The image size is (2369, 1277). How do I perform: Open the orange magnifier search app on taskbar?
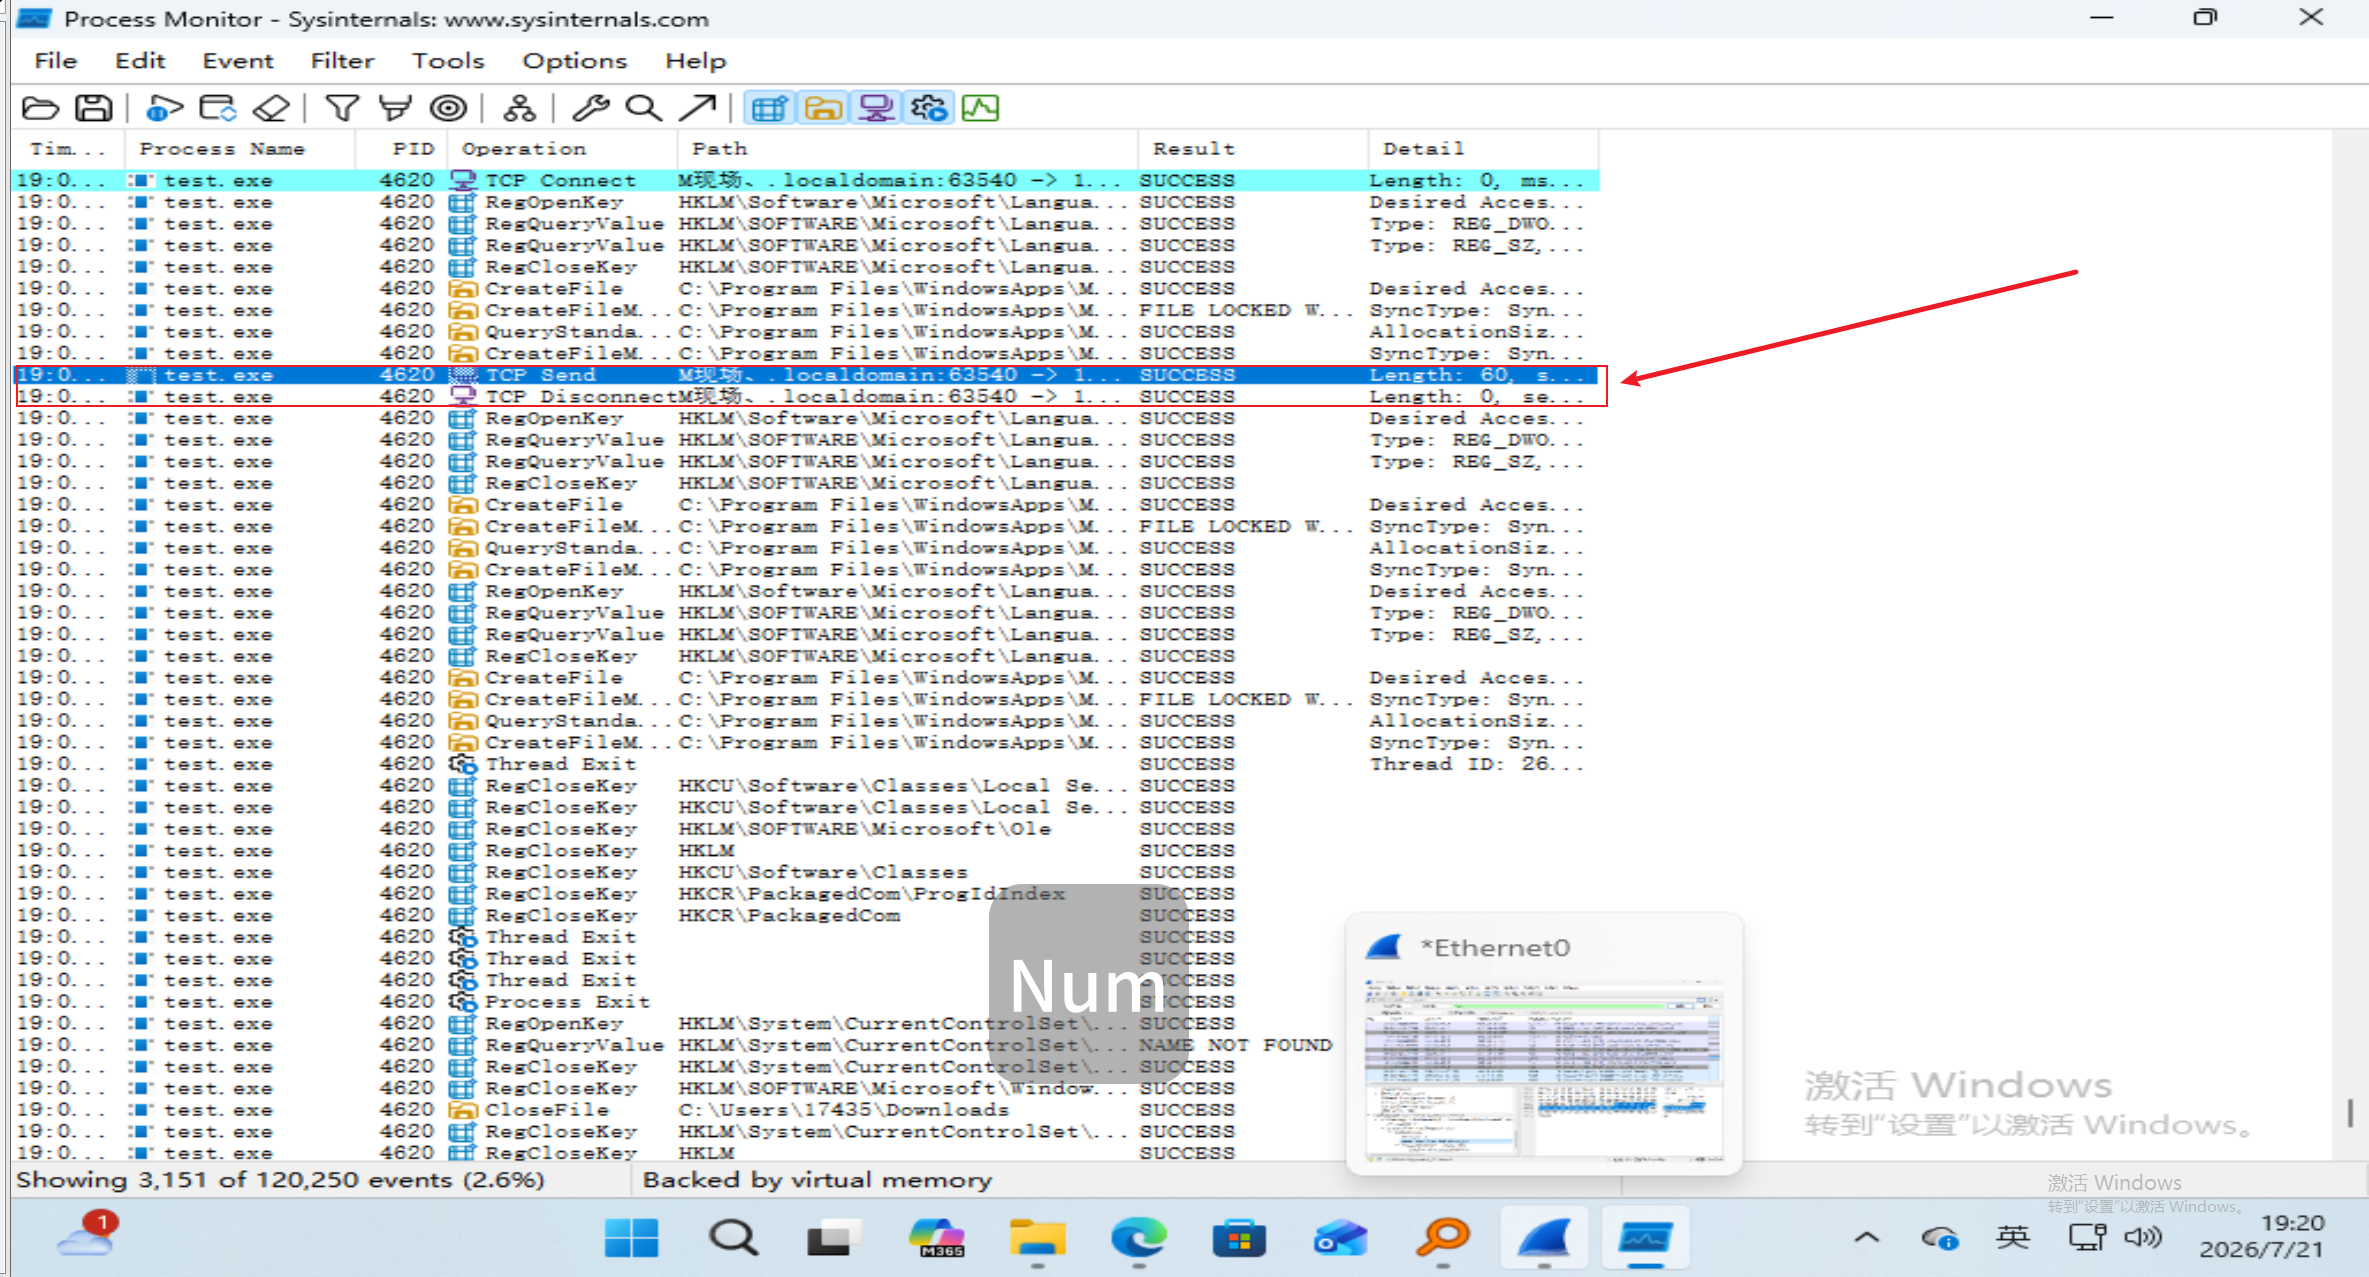coord(1442,1239)
